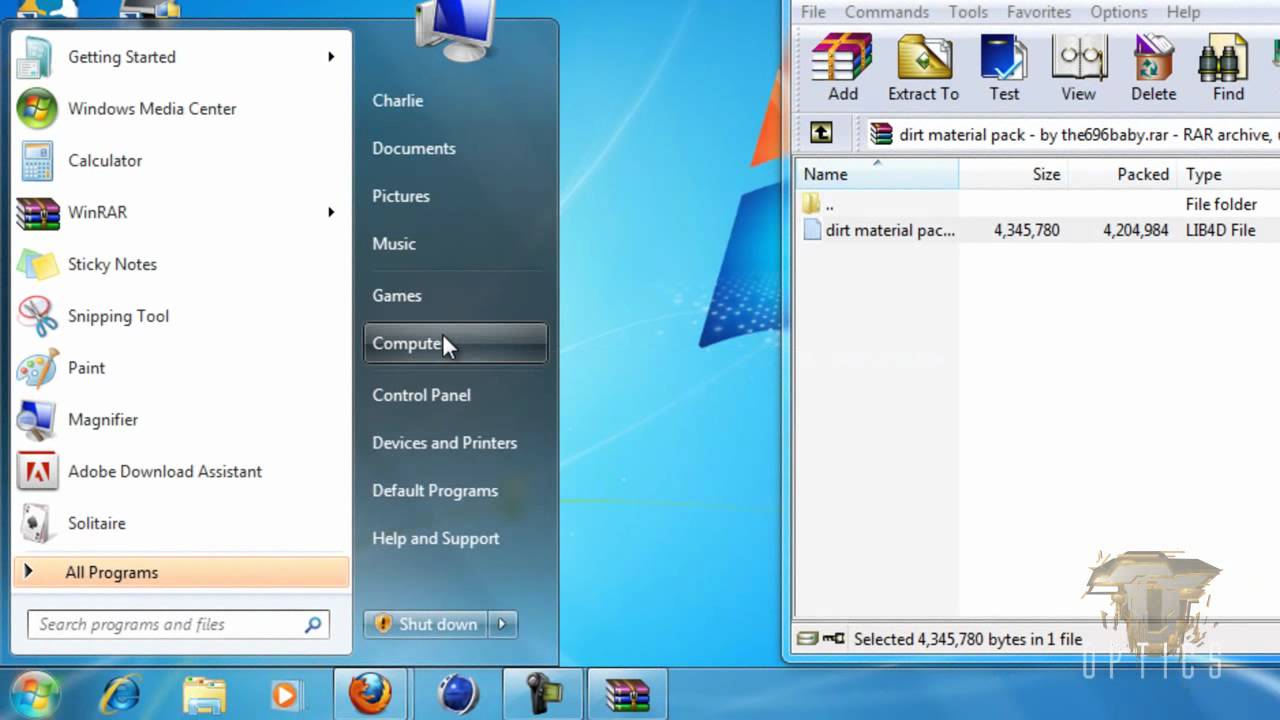Open Help and Support
1280x720 pixels.
pos(435,539)
